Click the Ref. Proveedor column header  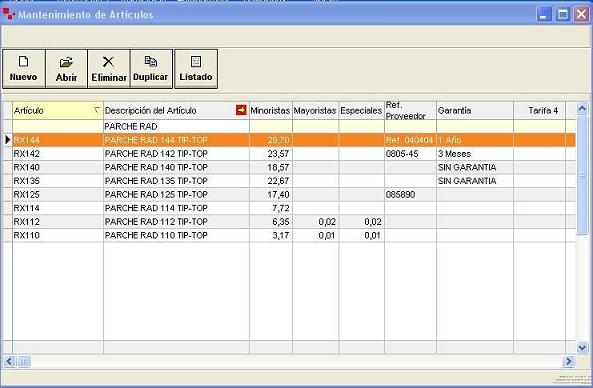pos(410,110)
